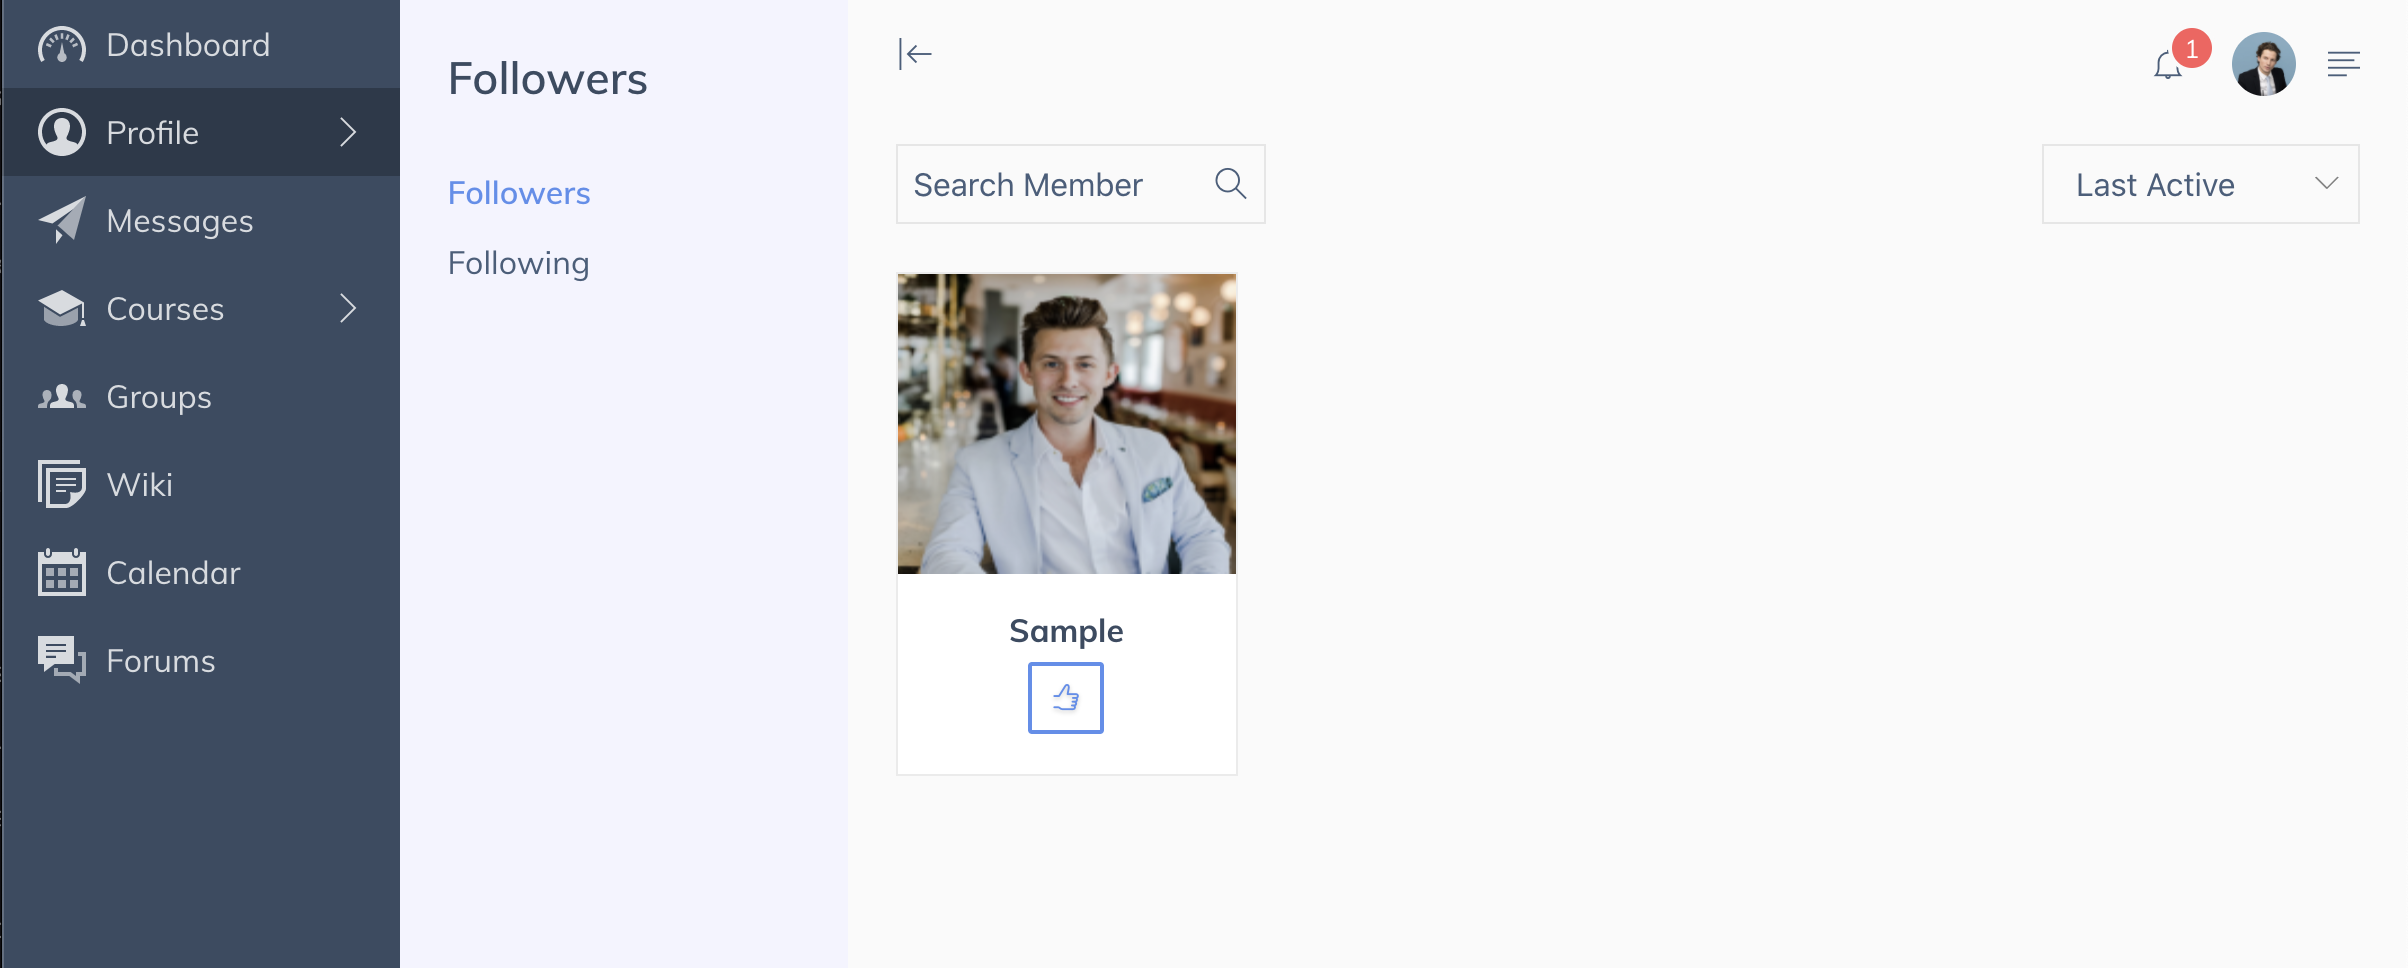Switch to the Following tab
Image resolution: width=2408 pixels, height=968 pixels.
tap(518, 262)
